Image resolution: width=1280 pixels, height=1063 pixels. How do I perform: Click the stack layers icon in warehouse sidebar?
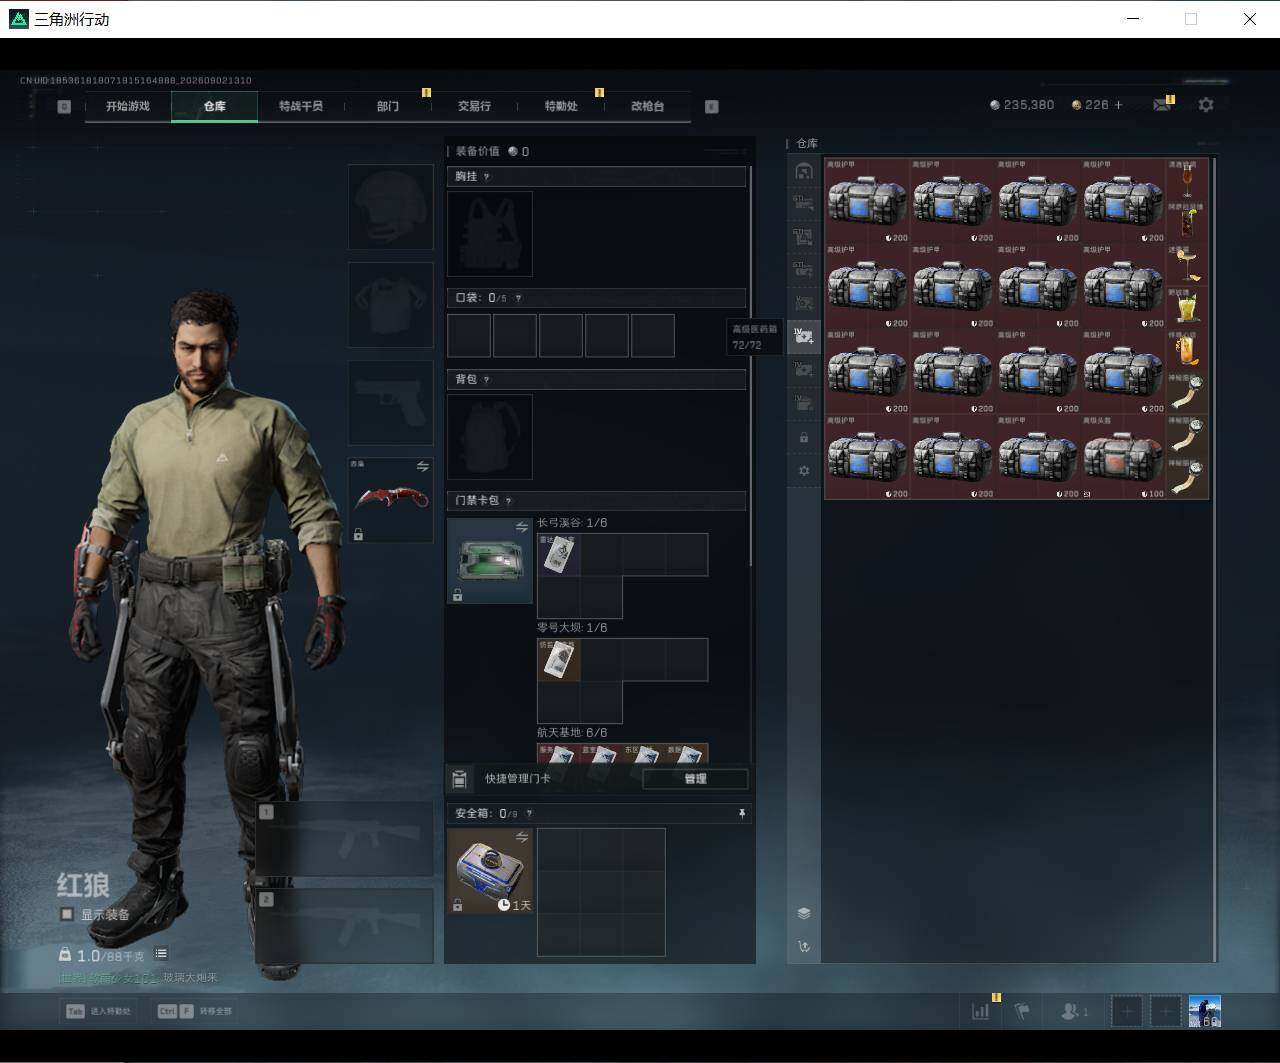point(803,913)
